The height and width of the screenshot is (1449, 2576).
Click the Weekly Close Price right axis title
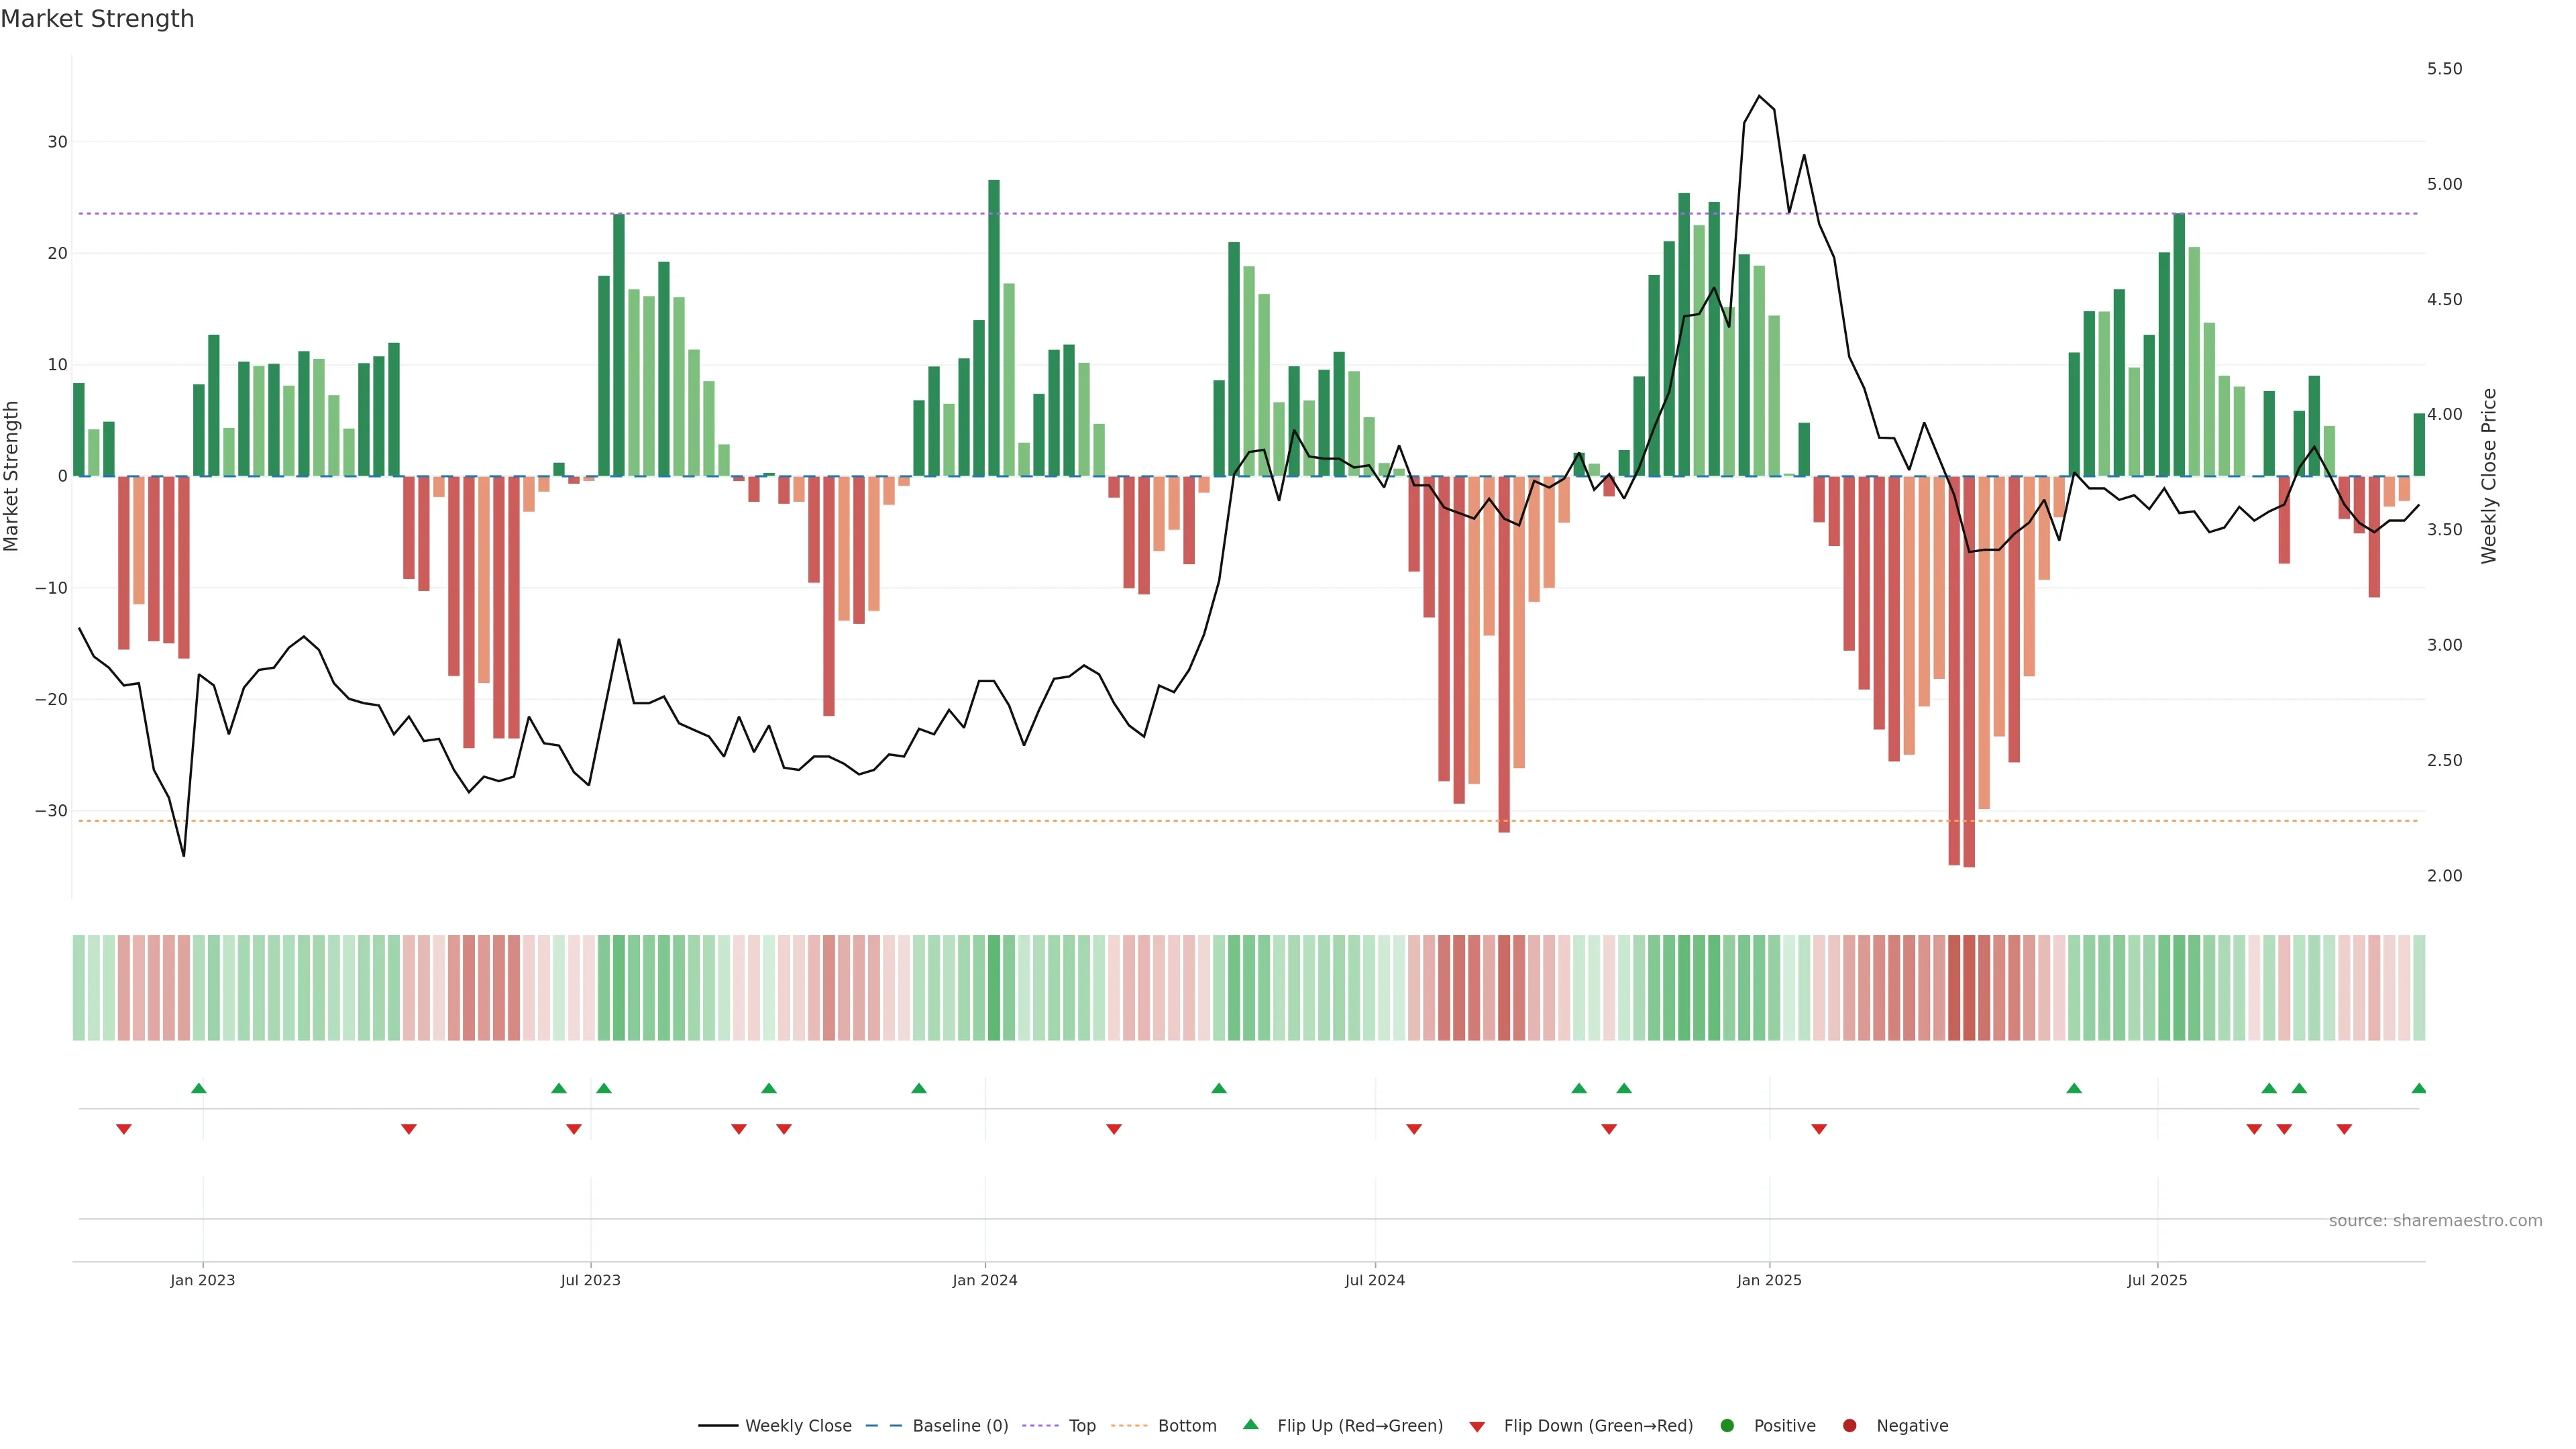click(2489, 476)
